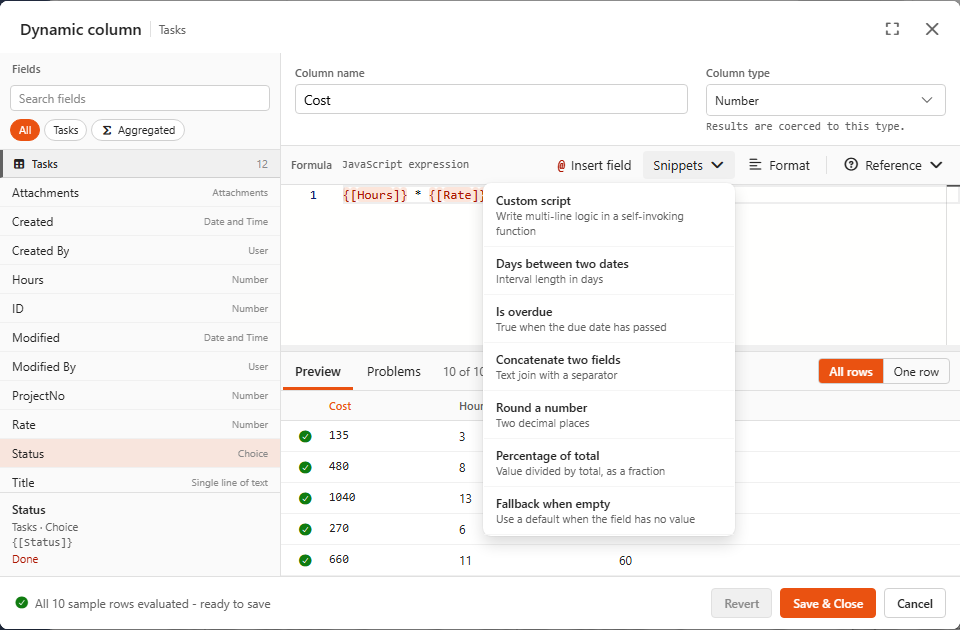Choose Percentage of total snippet

point(609,463)
